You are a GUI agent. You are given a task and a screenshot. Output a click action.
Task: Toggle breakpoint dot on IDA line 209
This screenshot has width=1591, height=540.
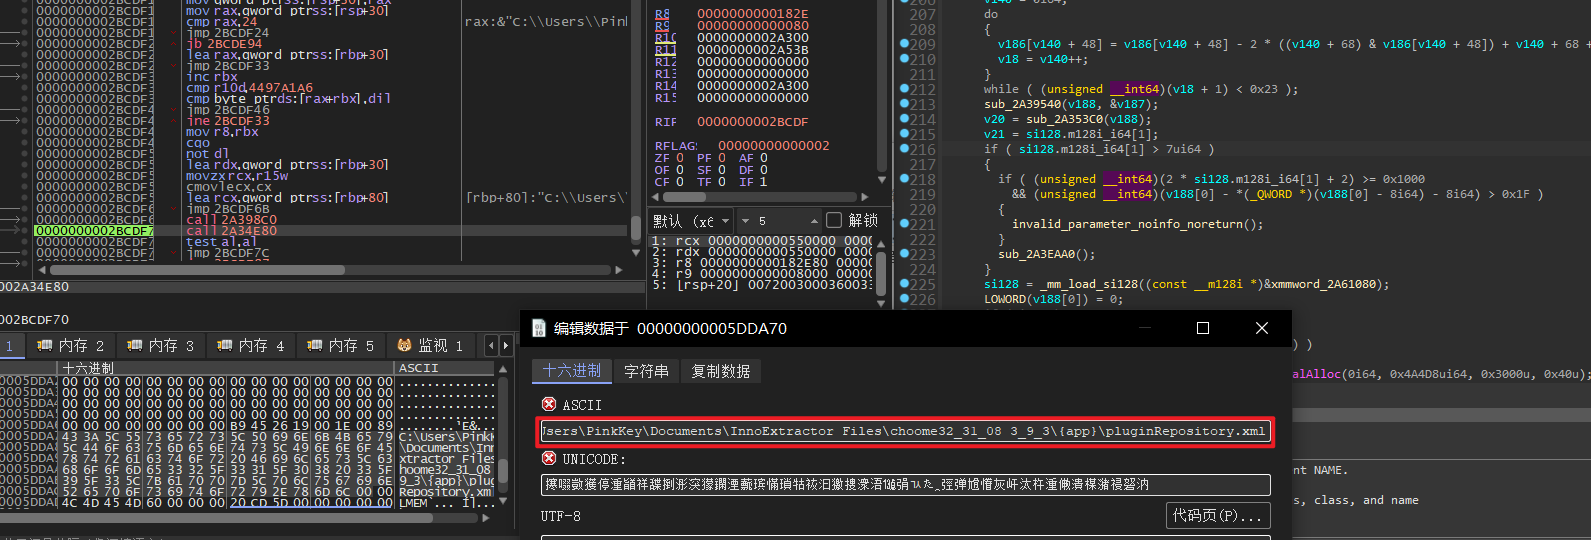tap(904, 44)
